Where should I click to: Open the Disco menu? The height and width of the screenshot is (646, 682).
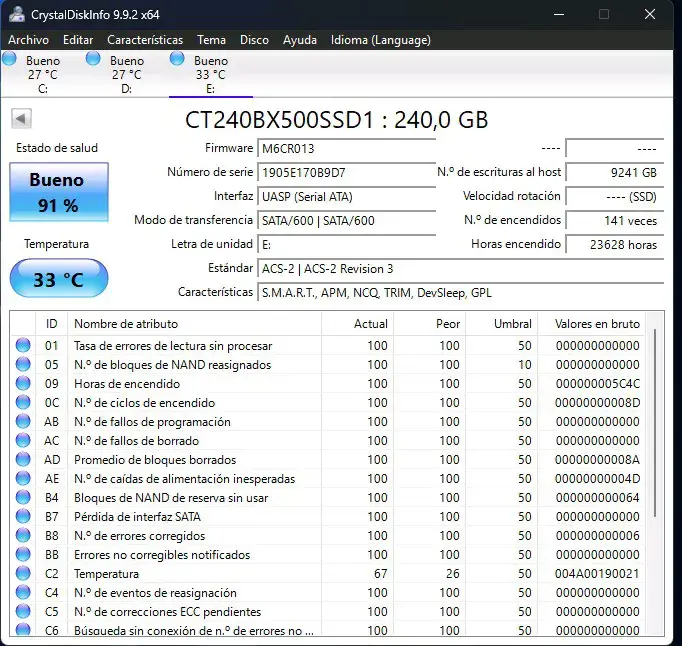(x=254, y=40)
